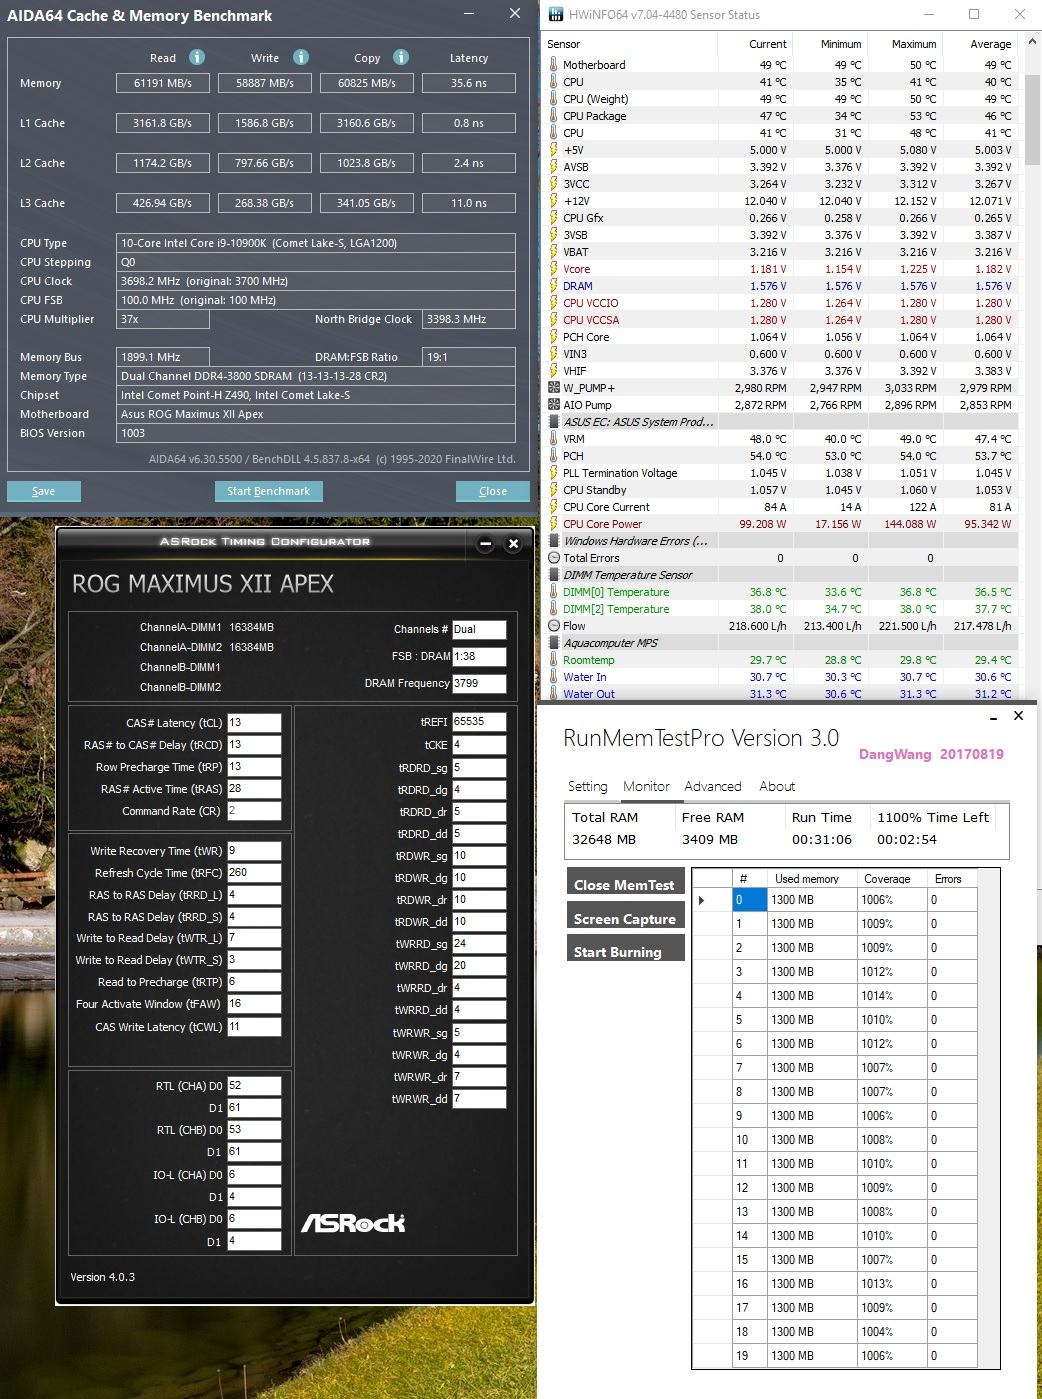Click the DIMM[0] Temperature sensor icon
Screen dimensions: 1042x1399
[554, 592]
